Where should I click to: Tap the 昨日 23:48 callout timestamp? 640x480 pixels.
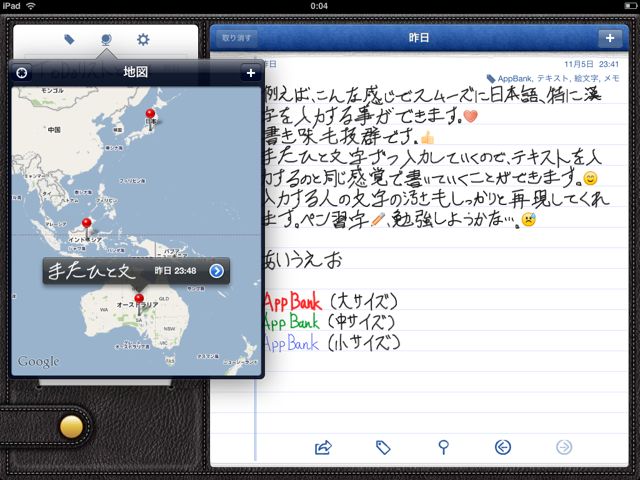pos(176,271)
